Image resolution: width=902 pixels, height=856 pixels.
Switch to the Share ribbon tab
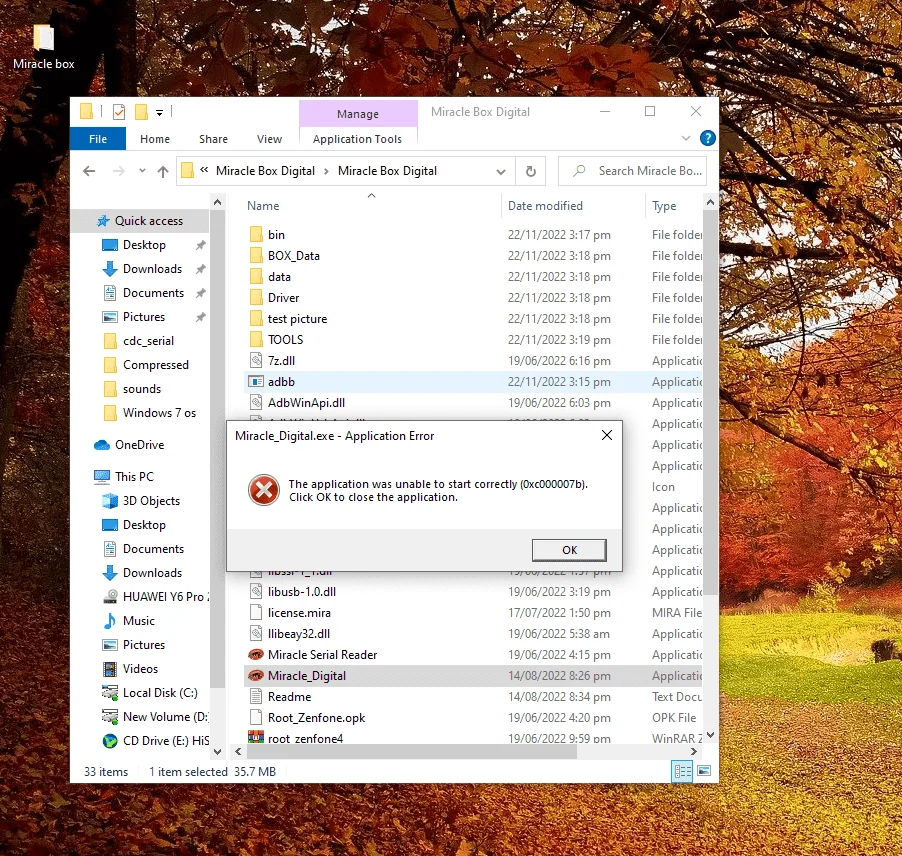coord(213,139)
